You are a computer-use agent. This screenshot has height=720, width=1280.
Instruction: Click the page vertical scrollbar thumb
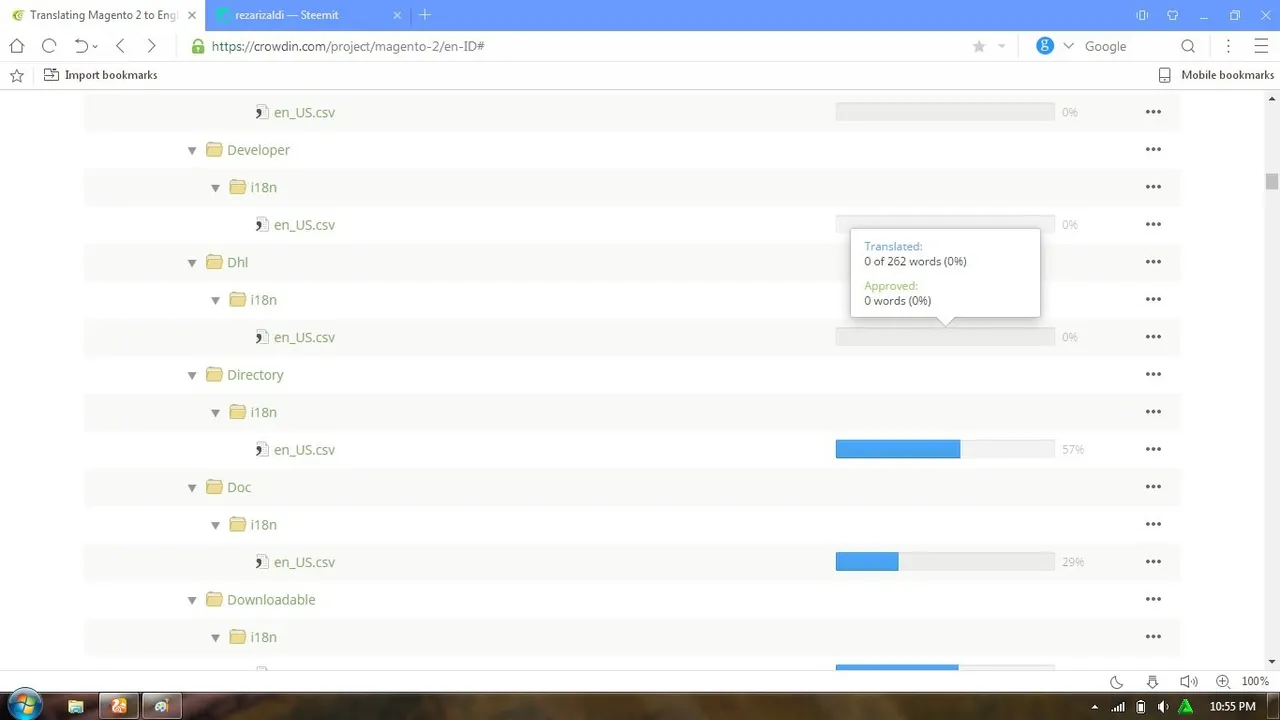[x=1272, y=181]
